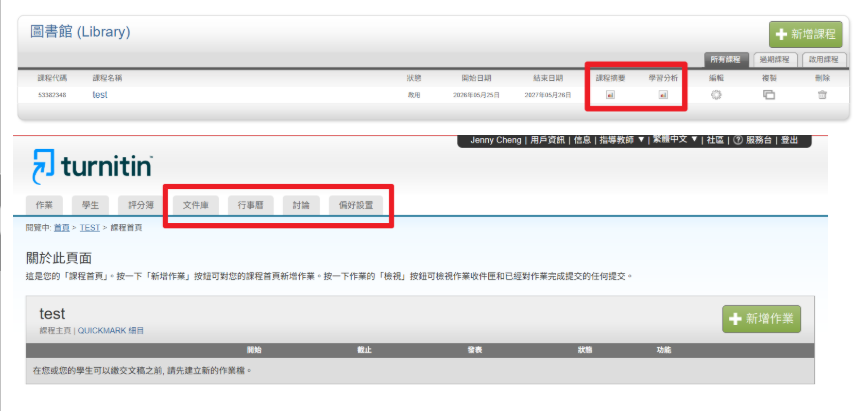The image size is (867, 411).
Task: Open the 行事曆 tab
Action: click(x=250, y=205)
